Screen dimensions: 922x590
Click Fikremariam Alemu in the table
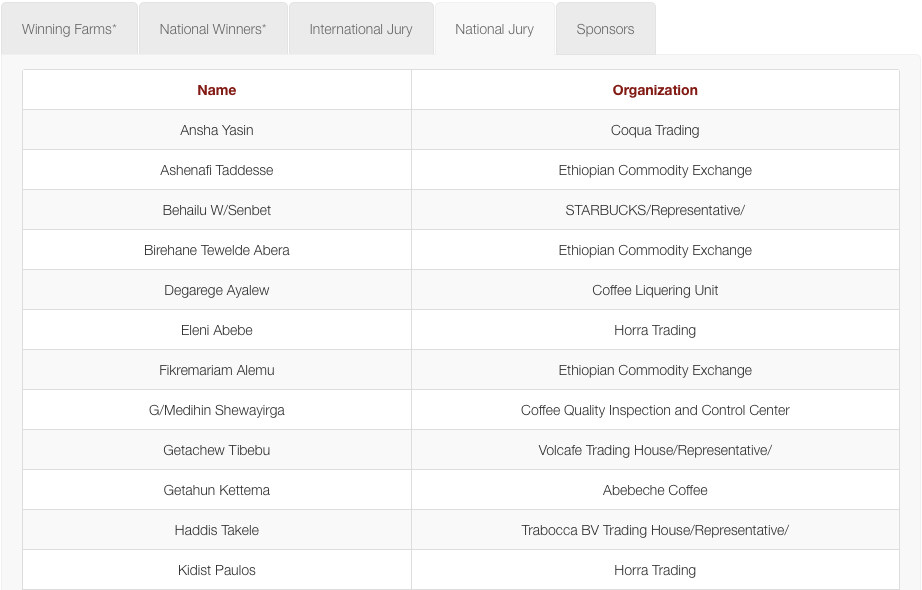point(217,370)
